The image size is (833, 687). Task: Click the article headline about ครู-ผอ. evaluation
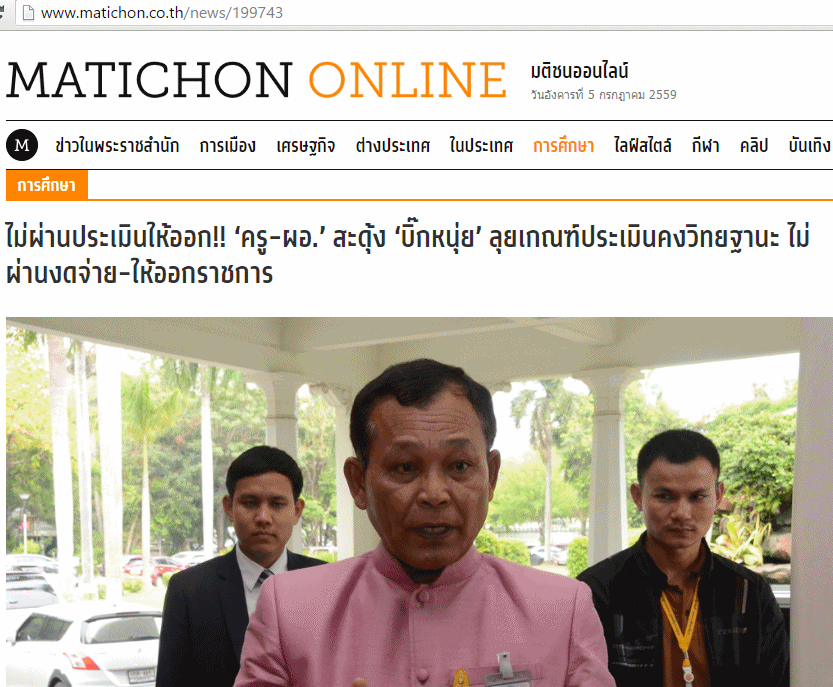407,255
